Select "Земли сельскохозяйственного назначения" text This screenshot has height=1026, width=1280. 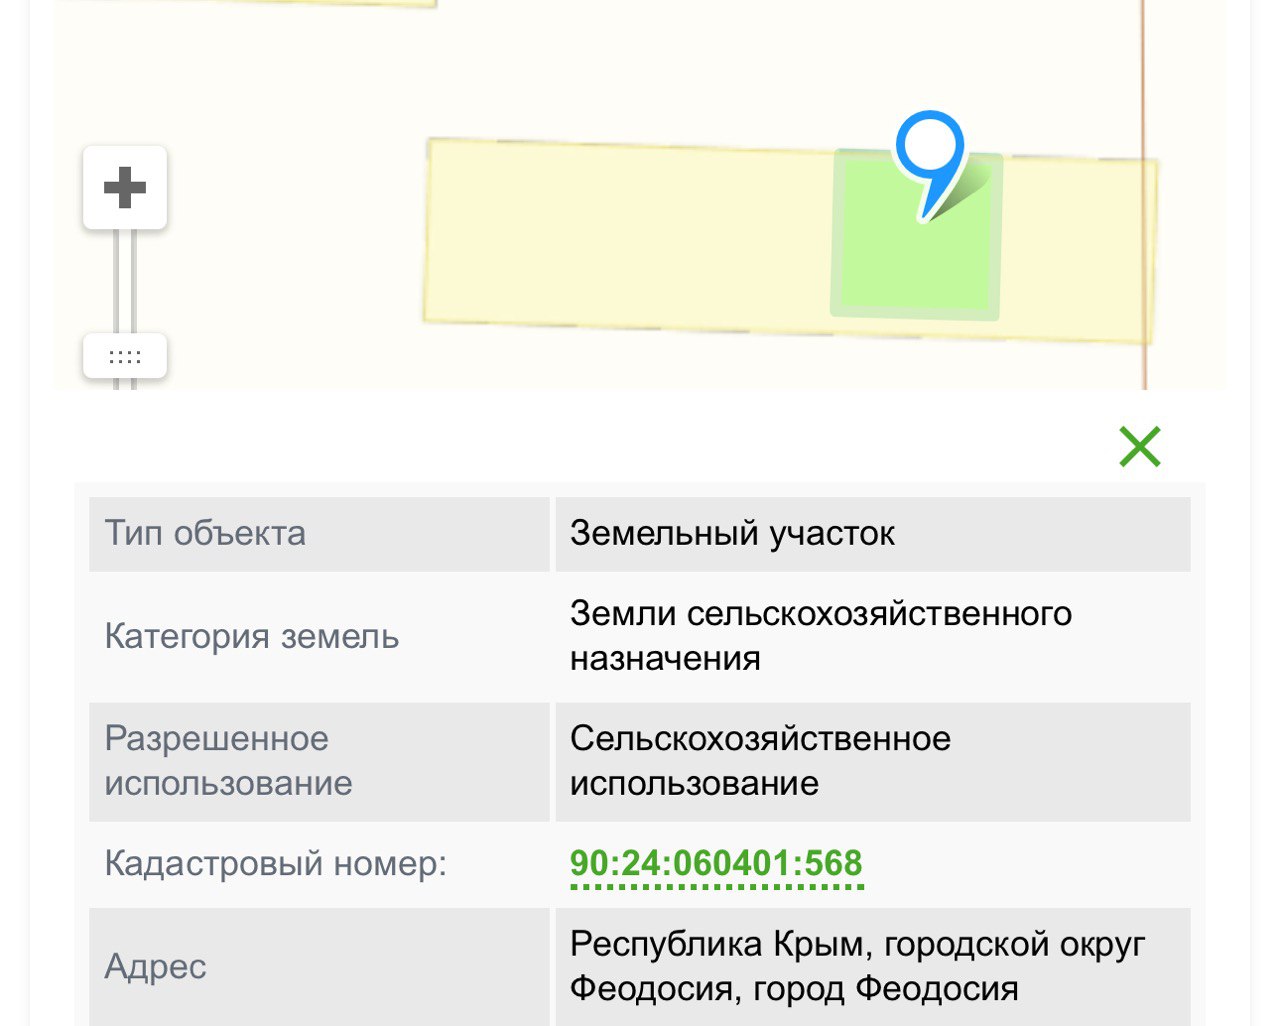click(820, 636)
